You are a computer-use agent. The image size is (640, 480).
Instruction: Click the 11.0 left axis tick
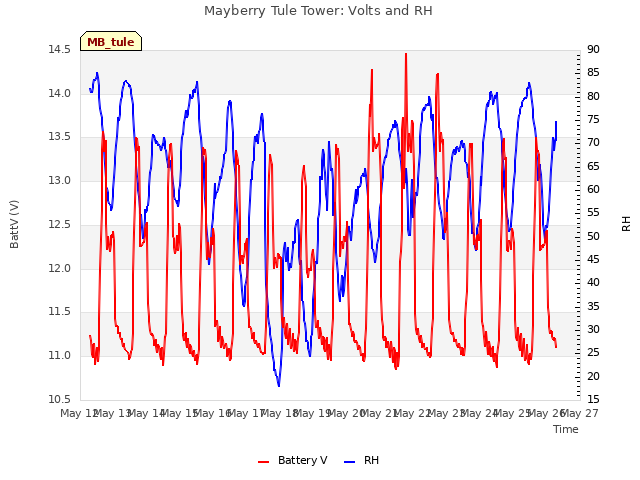(x=59, y=356)
